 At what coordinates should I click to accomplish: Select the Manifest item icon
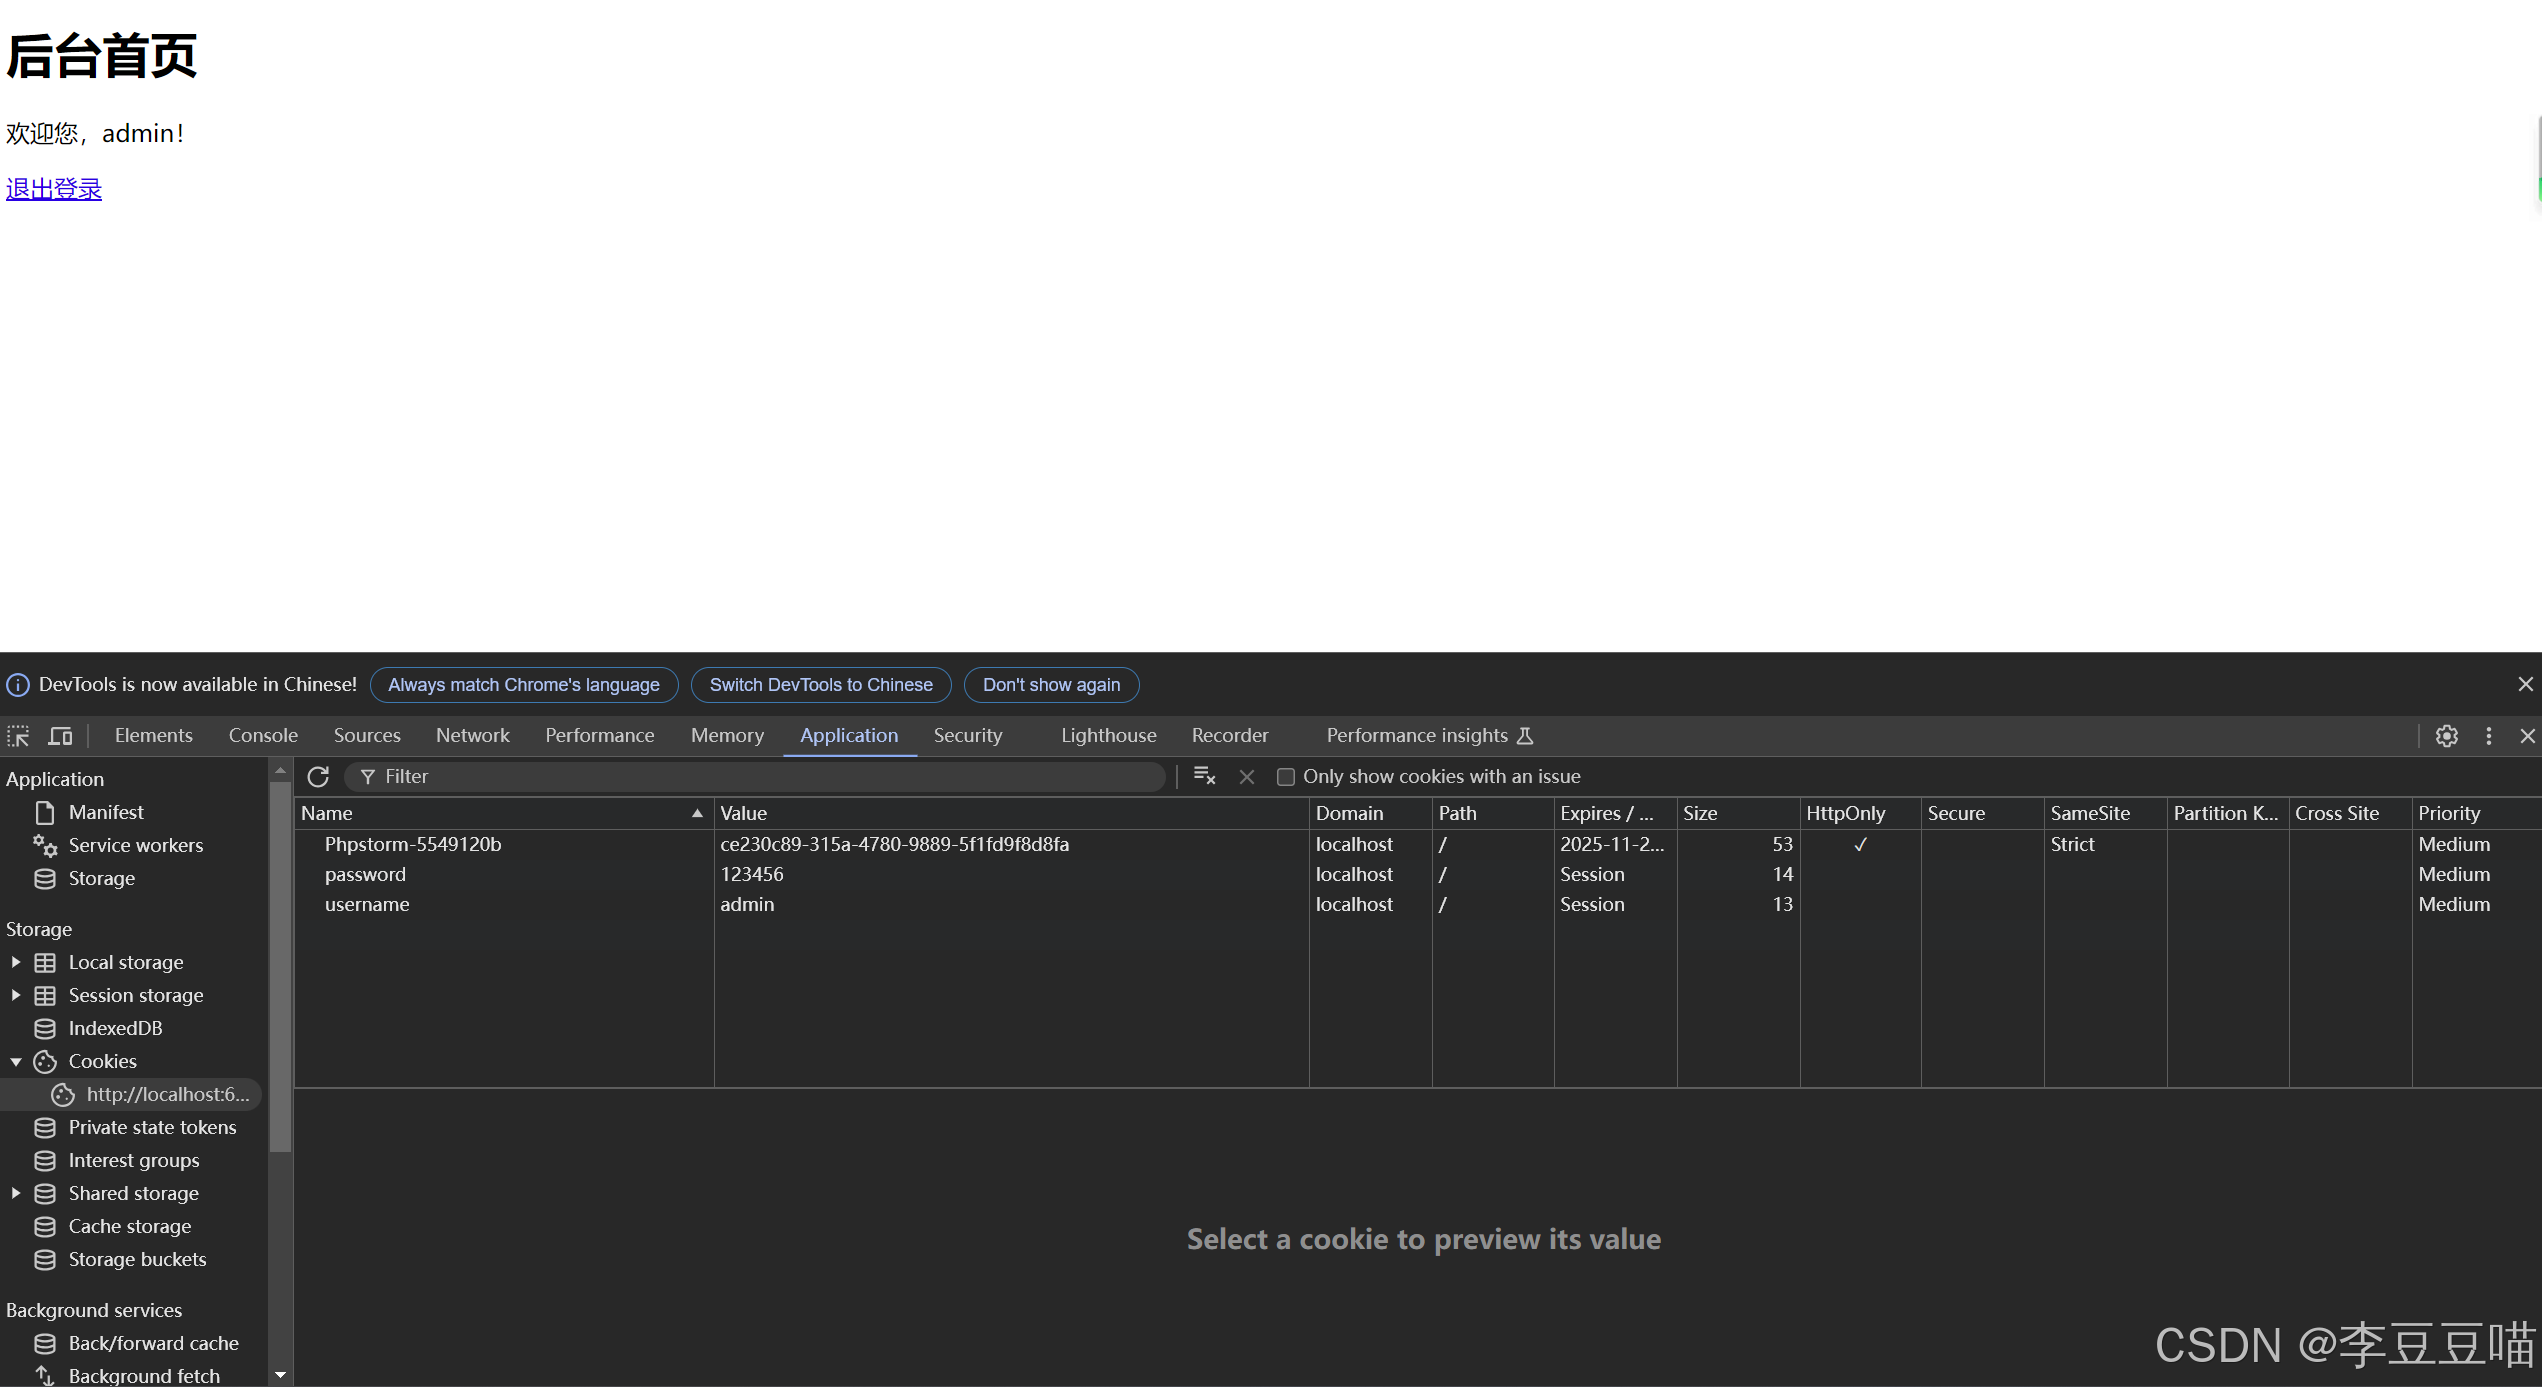click(x=45, y=812)
